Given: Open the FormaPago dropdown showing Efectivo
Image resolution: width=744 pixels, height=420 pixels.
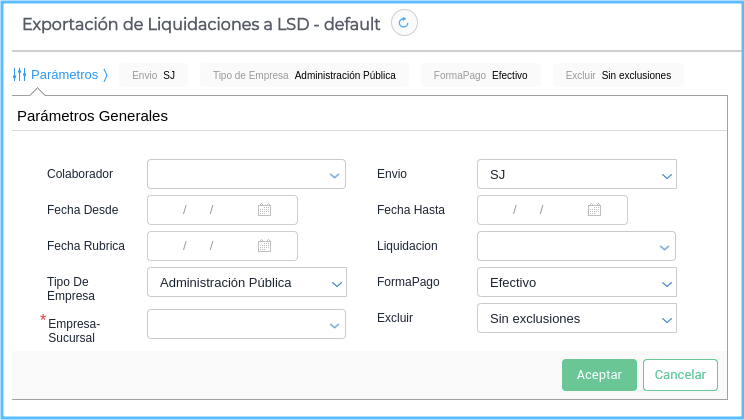Looking at the screenshot, I should click(x=577, y=282).
